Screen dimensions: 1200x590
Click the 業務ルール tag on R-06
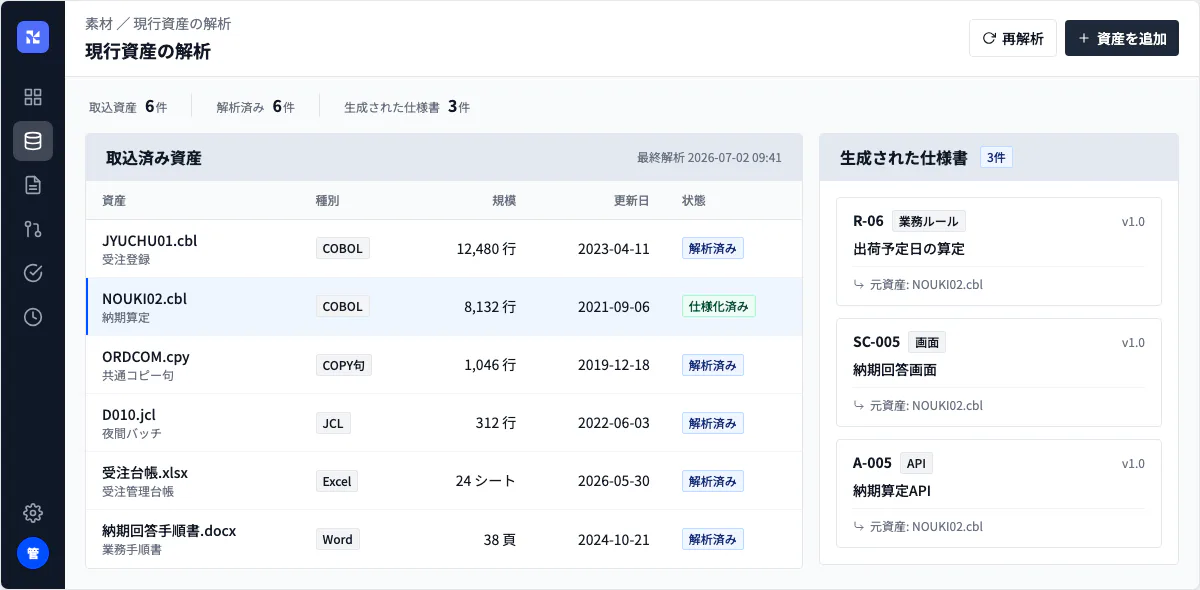pos(929,221)
